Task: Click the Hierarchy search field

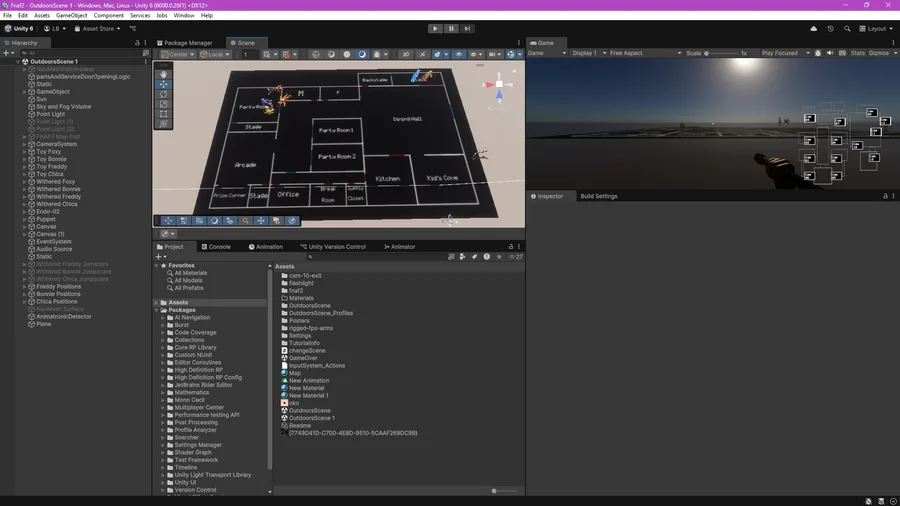Action: point(83,53)
